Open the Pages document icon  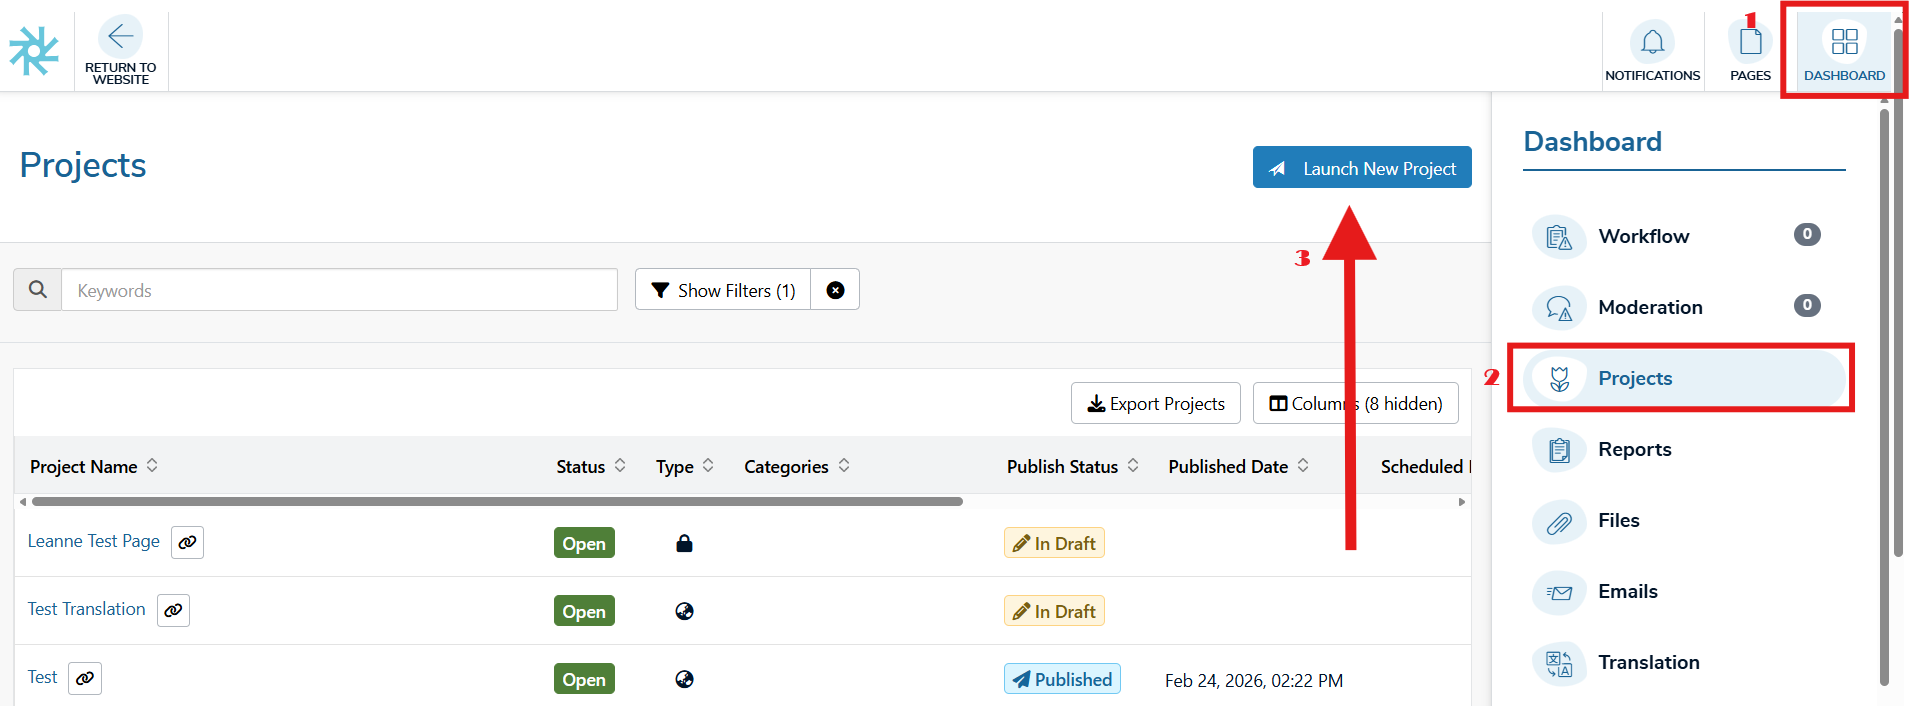tap(1750, 42)
